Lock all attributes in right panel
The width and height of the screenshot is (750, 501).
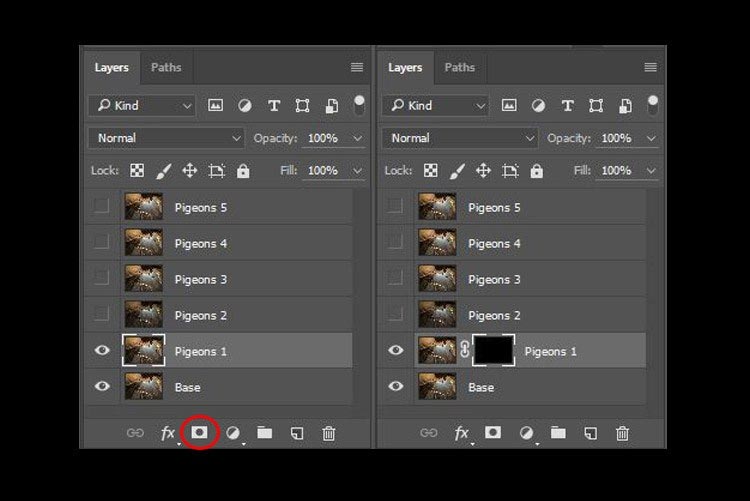tap(537, 170)
